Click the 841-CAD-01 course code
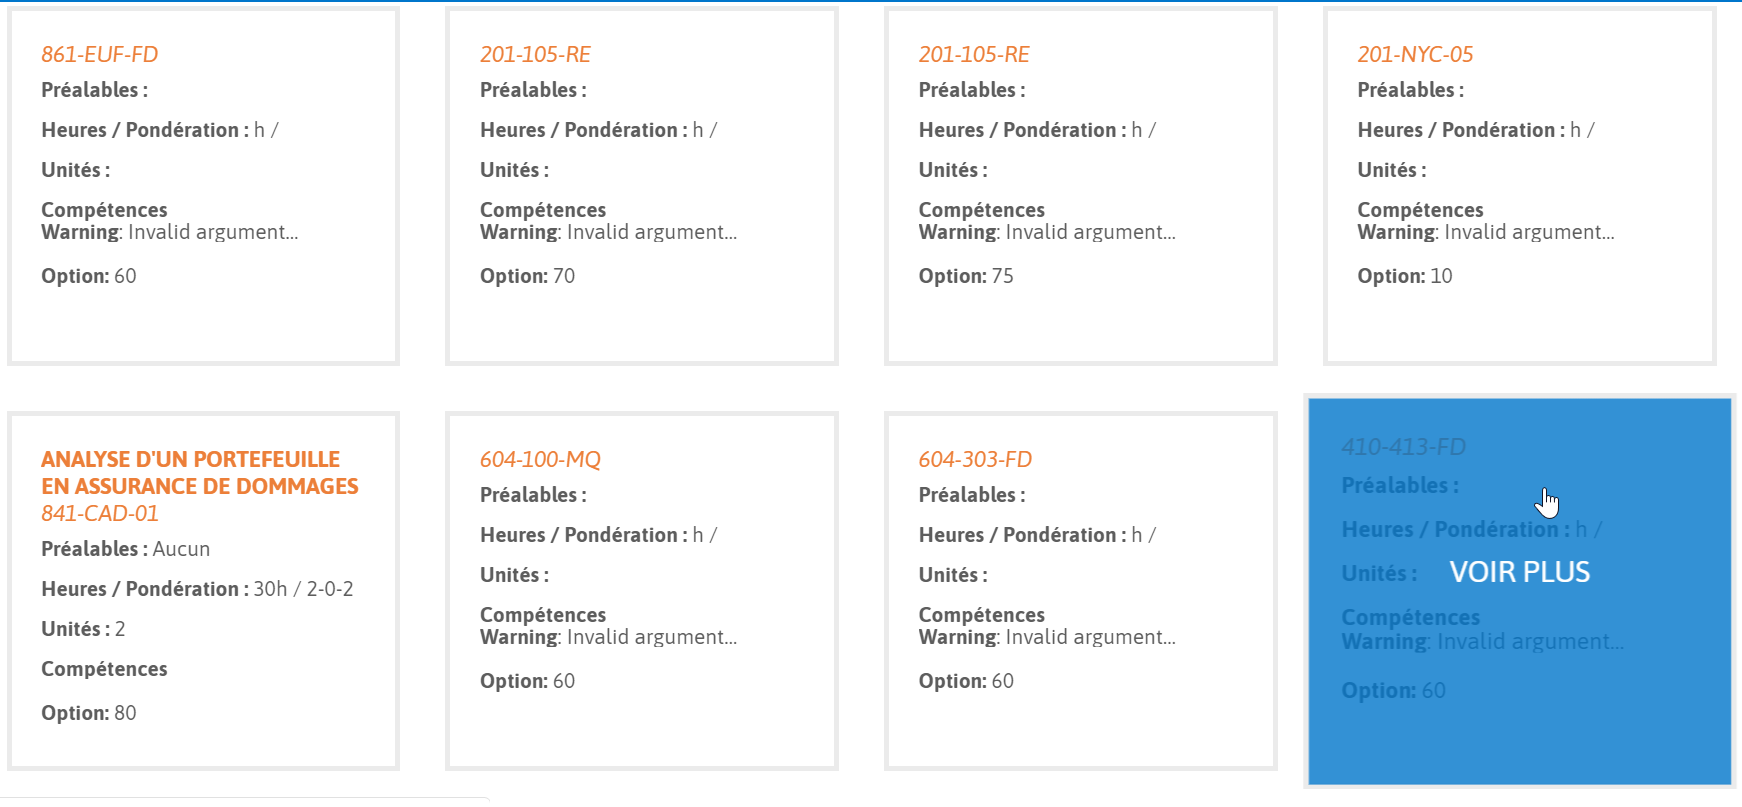The height and width of the screenshot is (807, 1742). click(x=99, y=514)
